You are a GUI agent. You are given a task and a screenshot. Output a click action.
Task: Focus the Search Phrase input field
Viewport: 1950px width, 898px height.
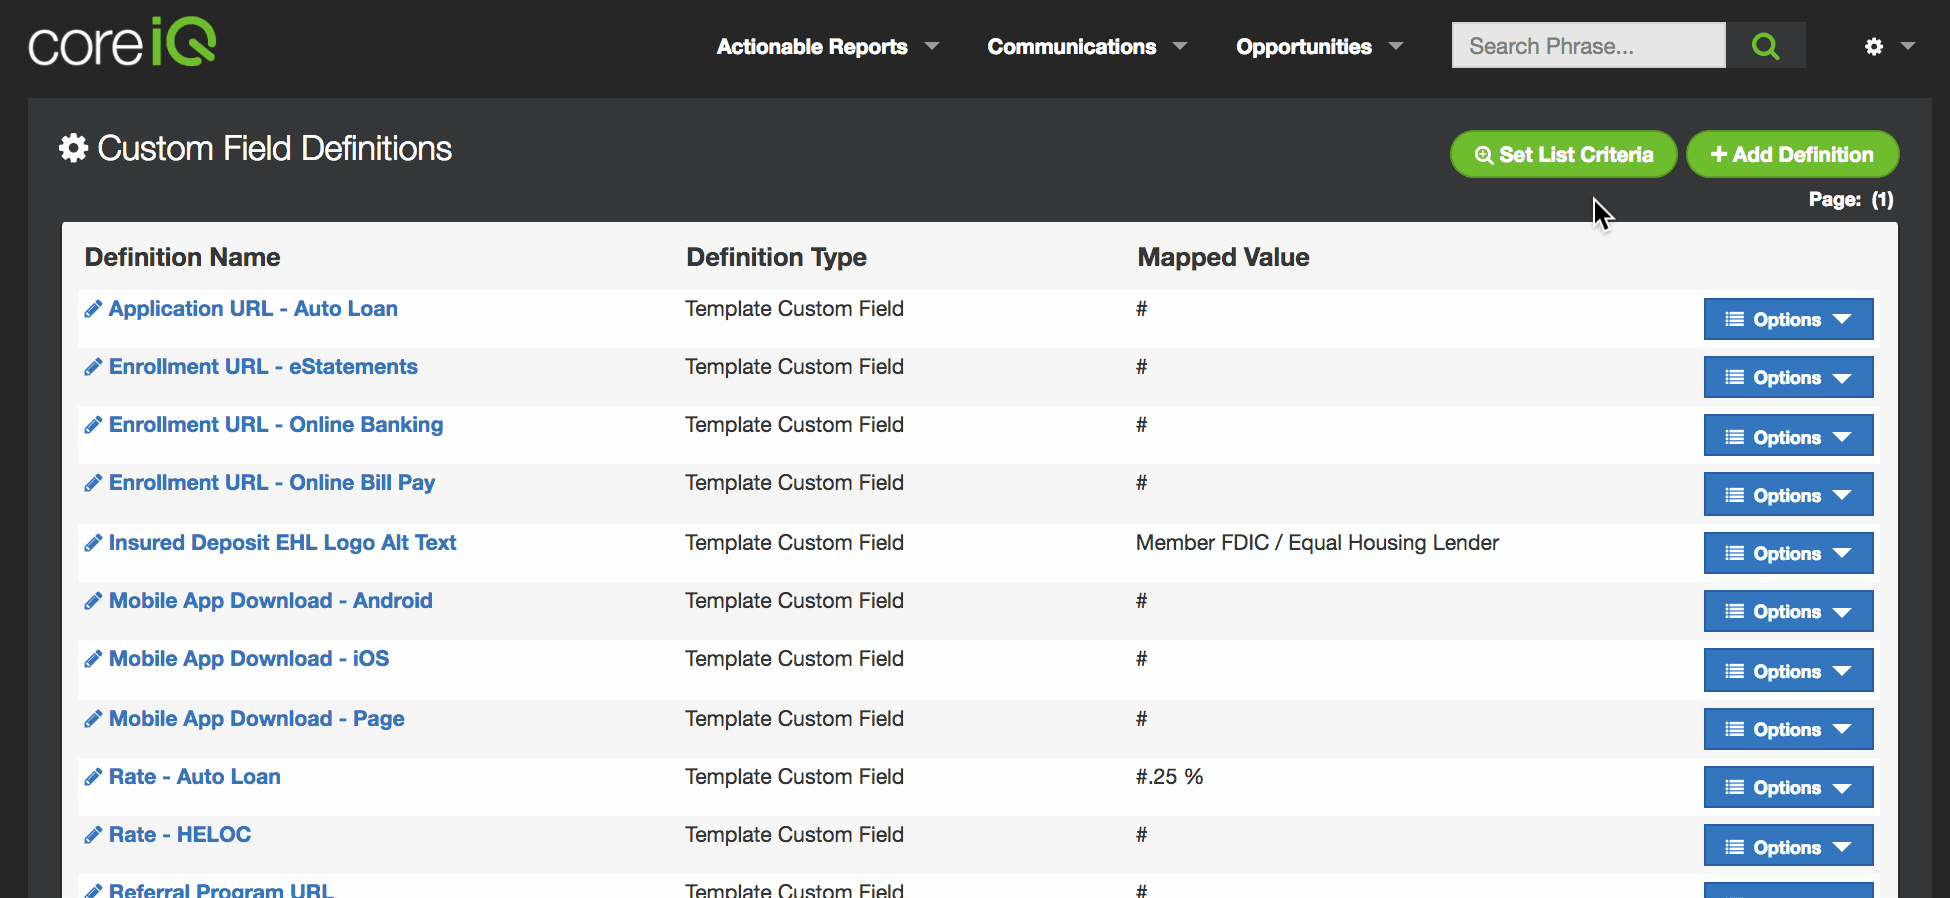[1587, 46]
